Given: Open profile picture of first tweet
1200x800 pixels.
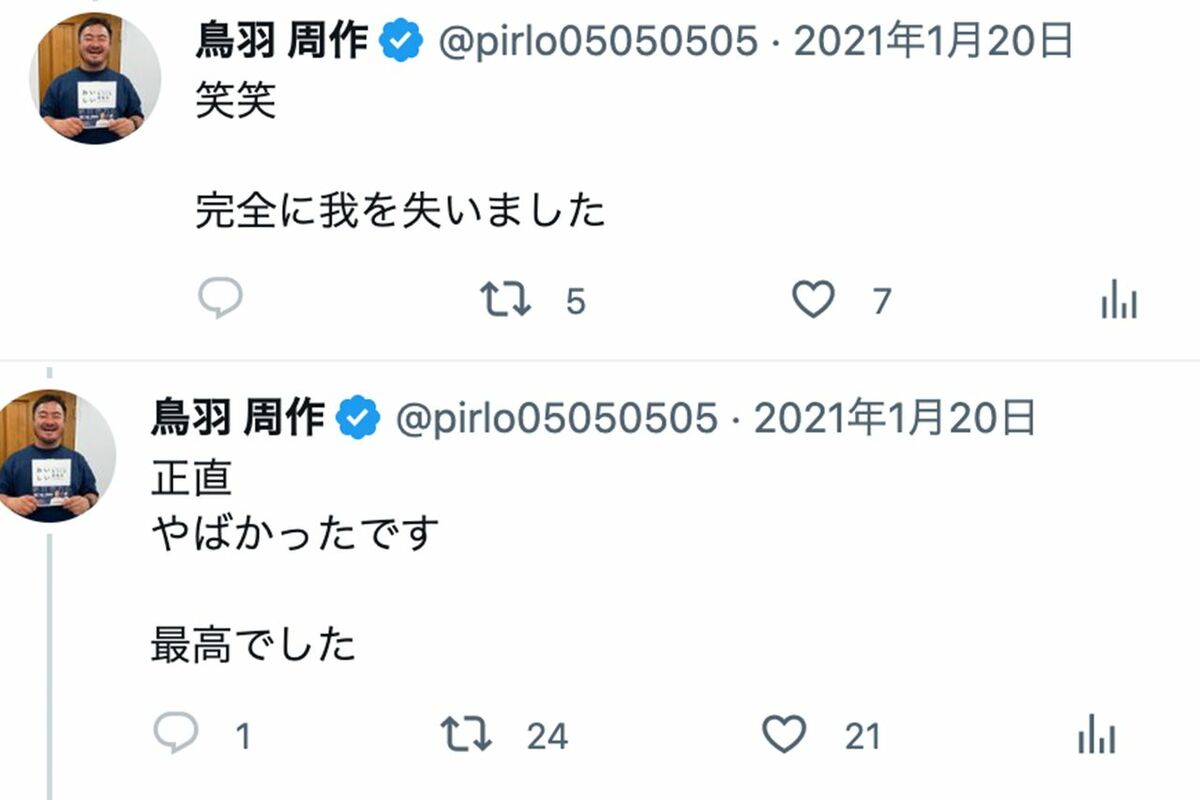Looking at the screenshot, I should [x=95, y=78].
